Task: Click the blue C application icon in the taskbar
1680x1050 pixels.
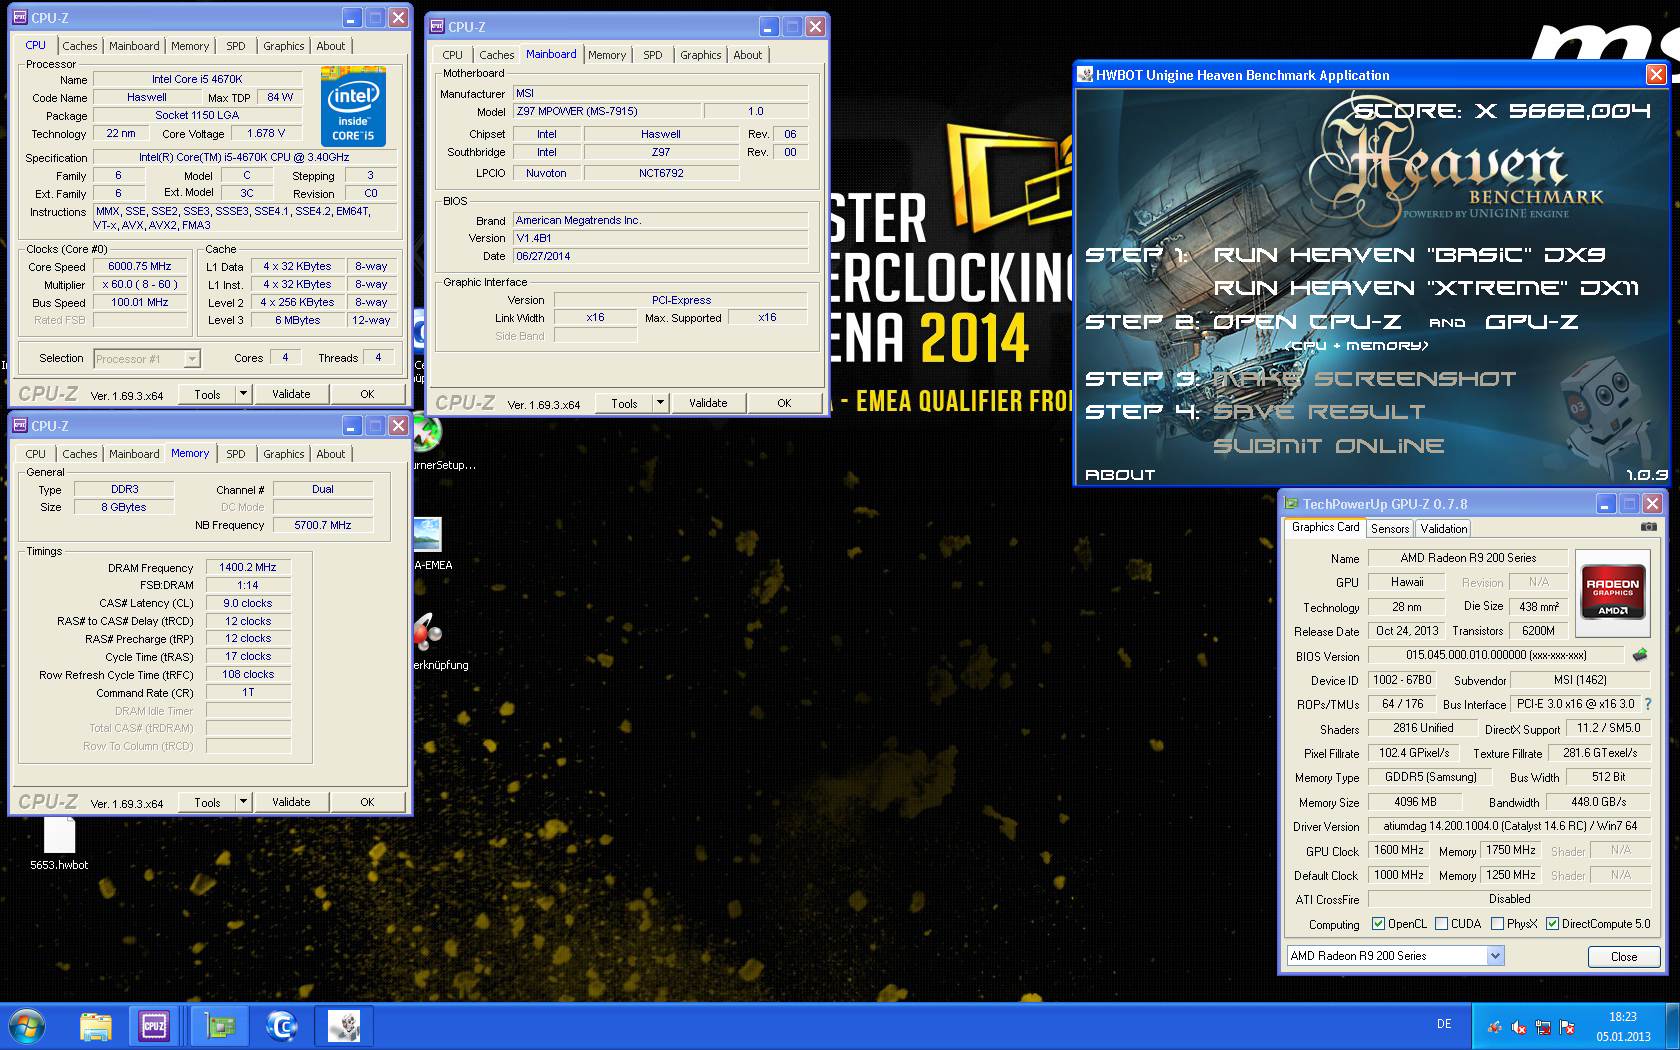Action: click(282, 1026)
